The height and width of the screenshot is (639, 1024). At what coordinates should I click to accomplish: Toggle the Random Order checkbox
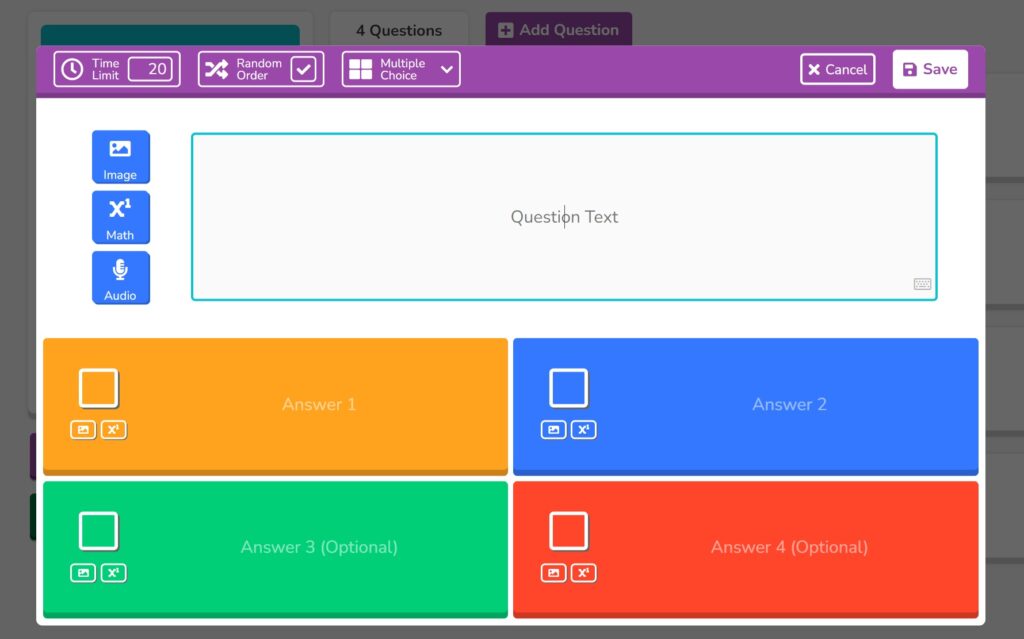point(303,69)
